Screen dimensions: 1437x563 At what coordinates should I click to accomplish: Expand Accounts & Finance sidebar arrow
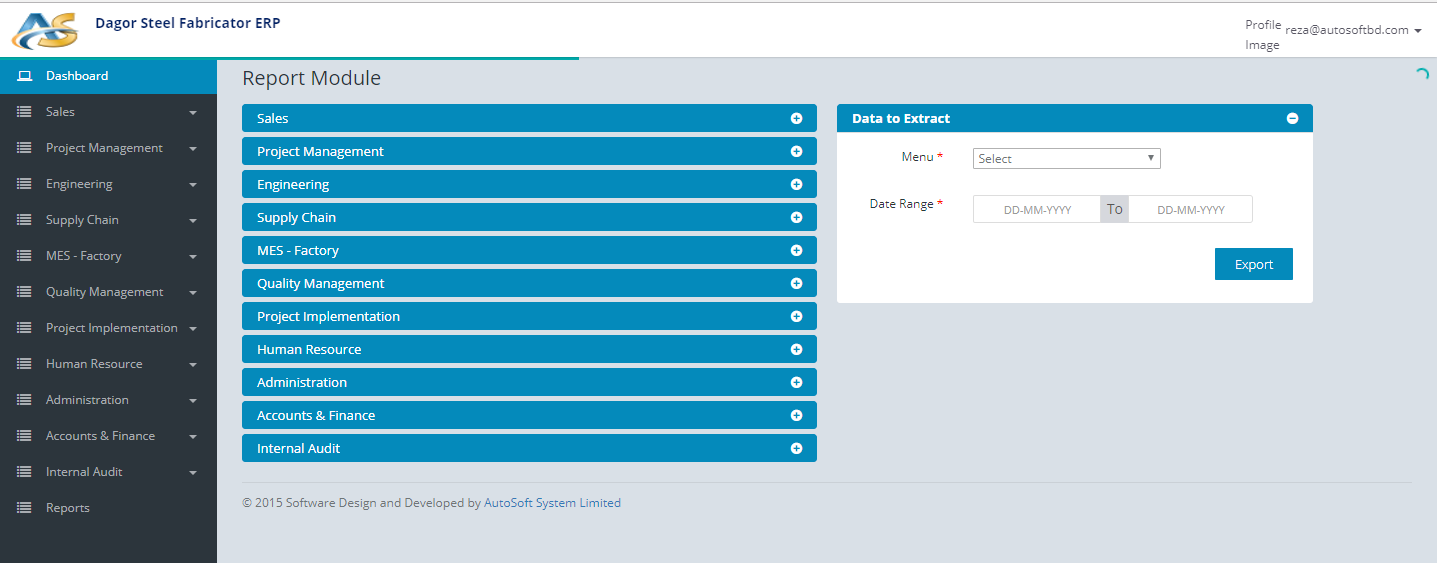coord(192,437)
